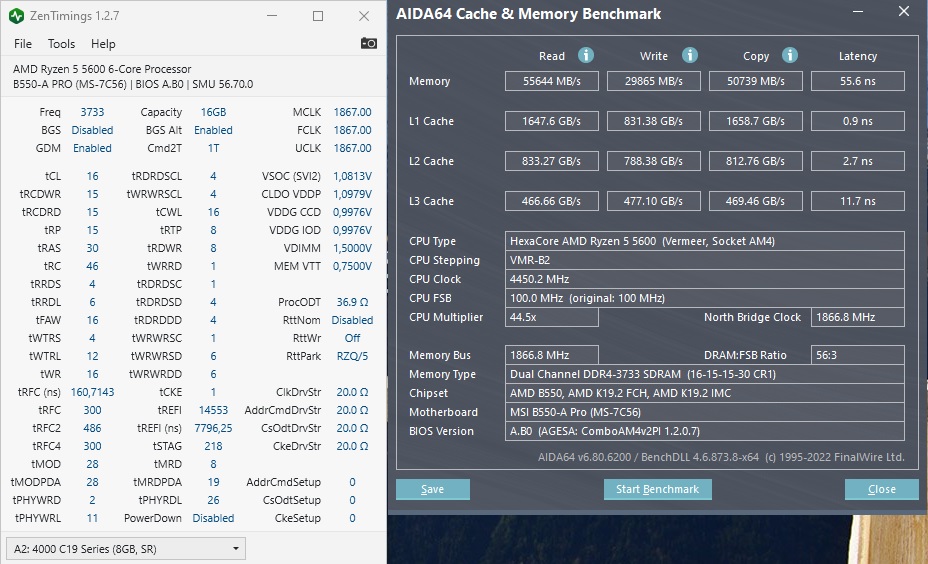Close the ZenTimings window
The height and width of the screenshot is (564, 928).
pyautogui.click(x=362, y=16)
